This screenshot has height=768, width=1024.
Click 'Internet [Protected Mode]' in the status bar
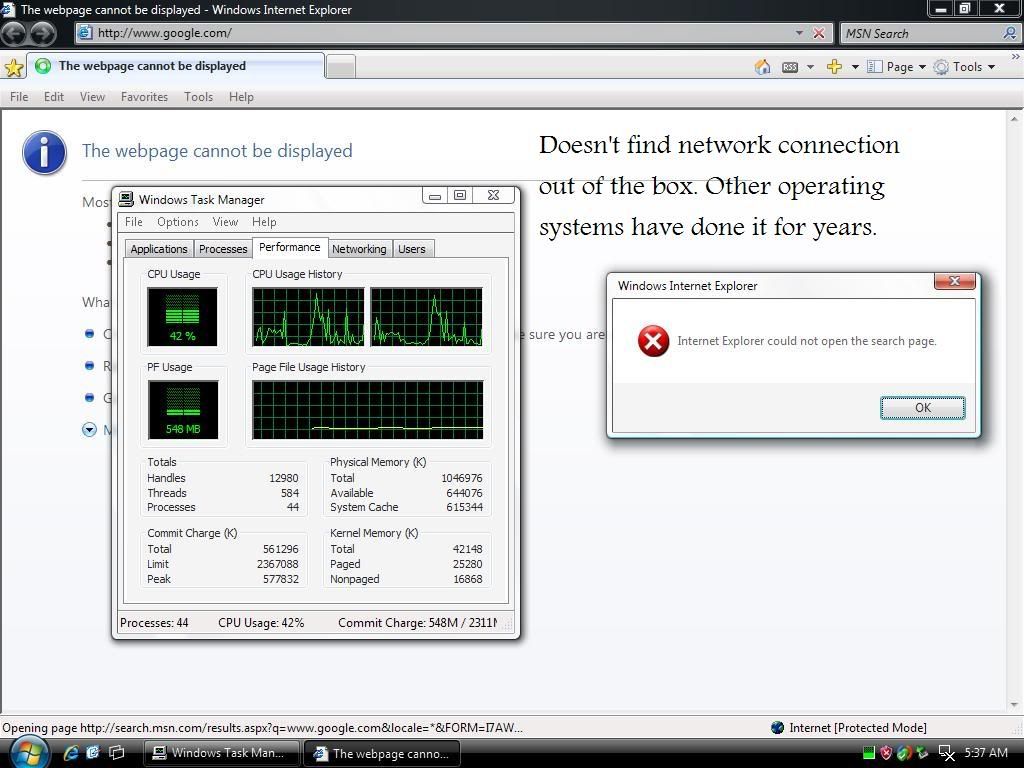tap(857, 728)
